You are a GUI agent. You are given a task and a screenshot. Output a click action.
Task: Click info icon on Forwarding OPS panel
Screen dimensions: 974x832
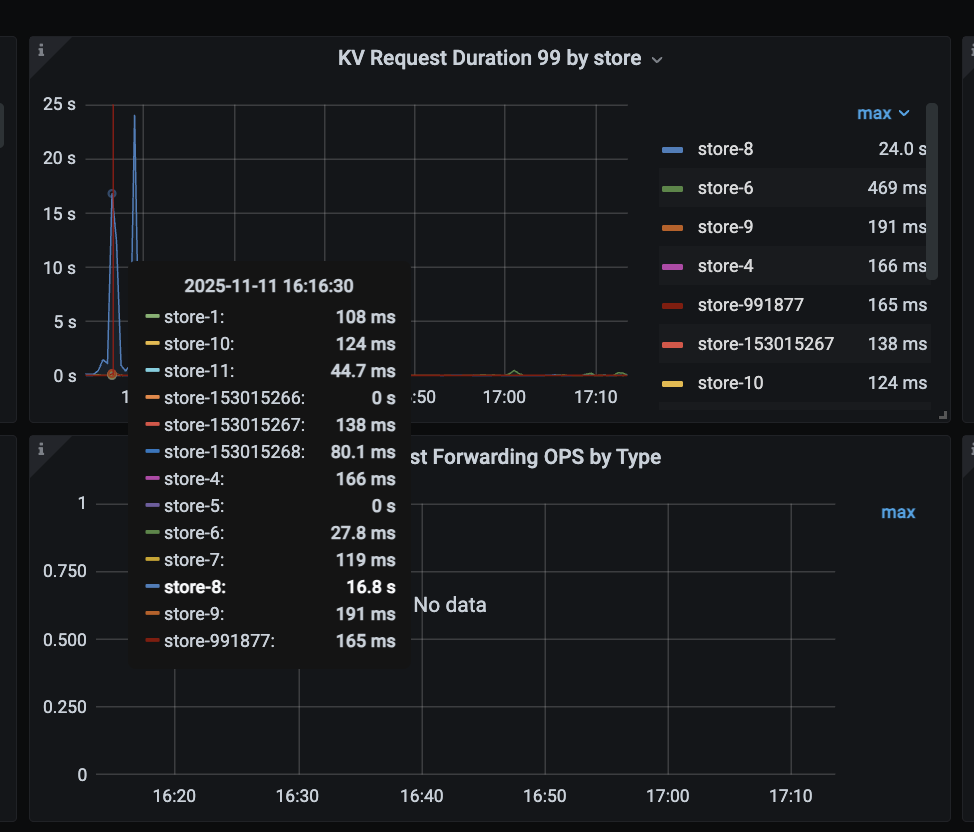point(41,449)
